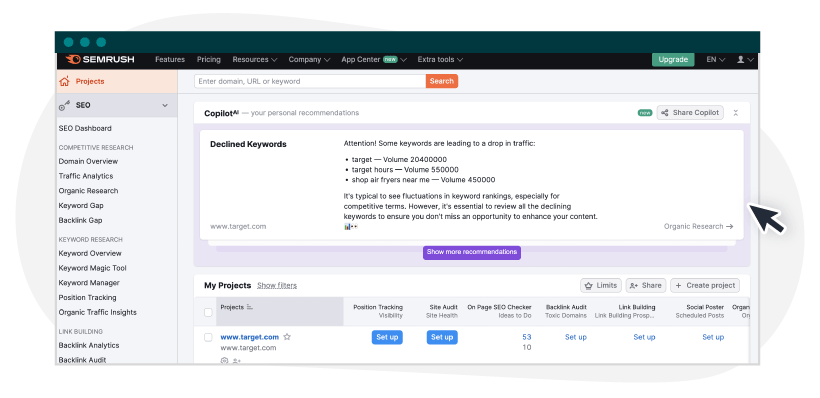820x398 pixels.
Task: Open the EN language dropdown
Action: (715, 60)
